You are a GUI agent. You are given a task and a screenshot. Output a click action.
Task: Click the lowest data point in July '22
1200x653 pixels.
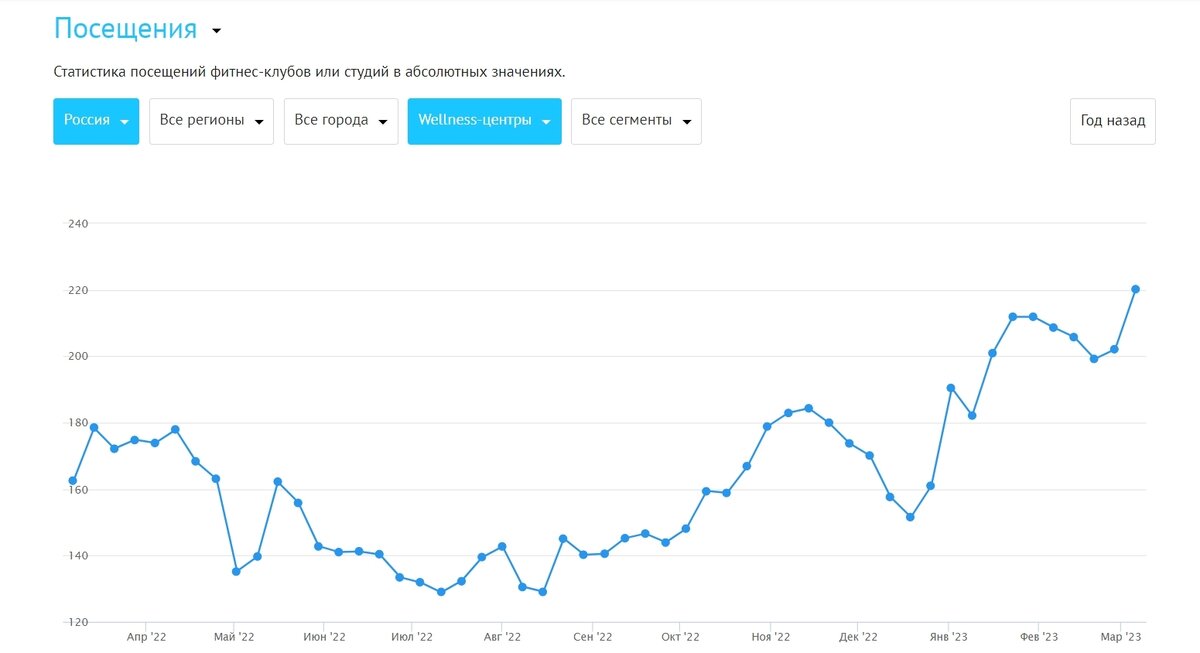(x=441, y=592)
